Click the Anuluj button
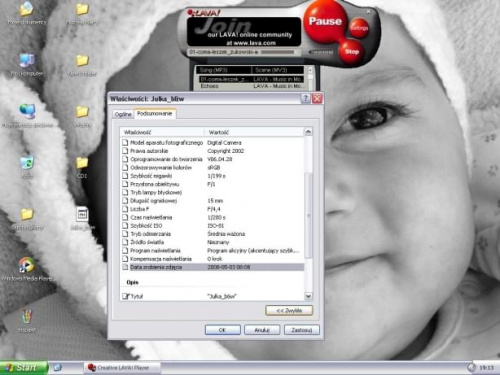 coord(262,330)
